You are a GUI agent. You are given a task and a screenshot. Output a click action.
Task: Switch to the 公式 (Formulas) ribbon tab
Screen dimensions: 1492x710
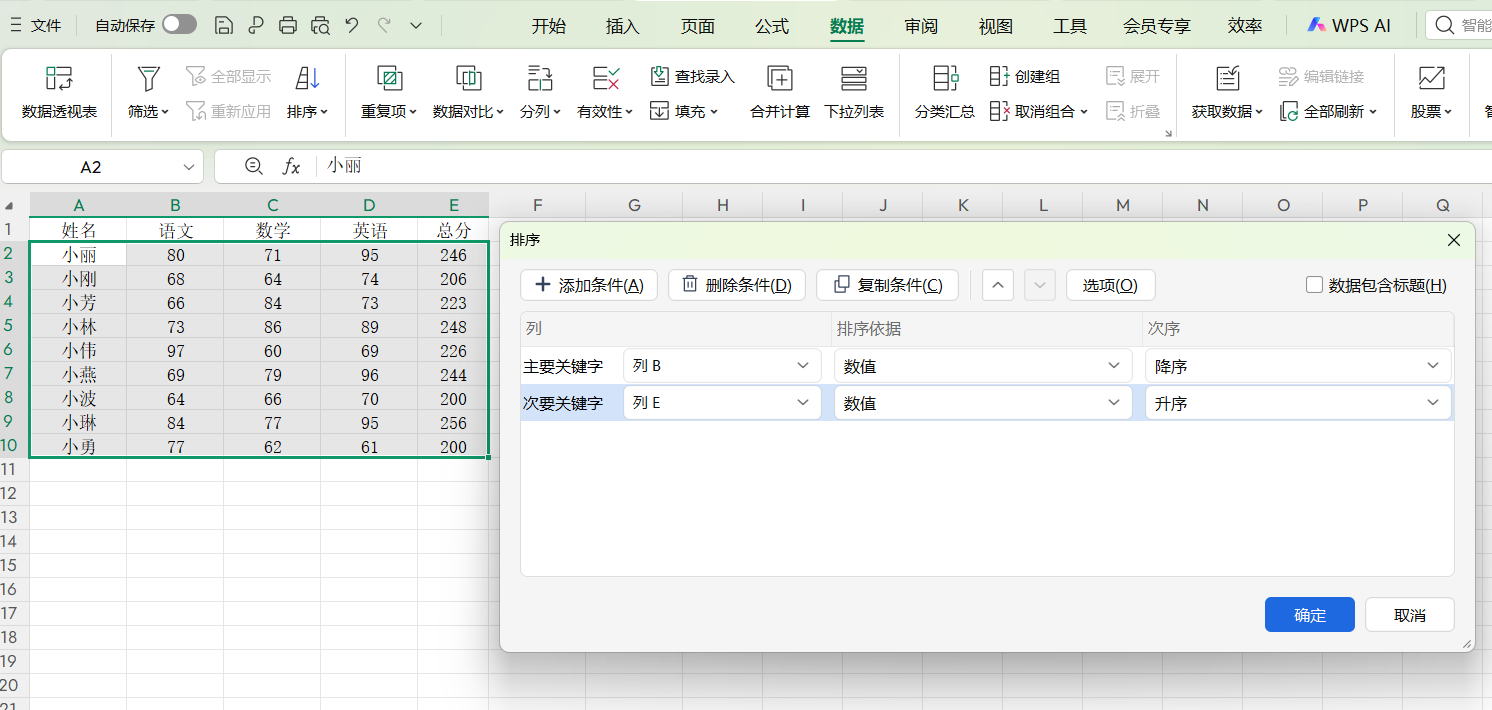click(771, 26)
